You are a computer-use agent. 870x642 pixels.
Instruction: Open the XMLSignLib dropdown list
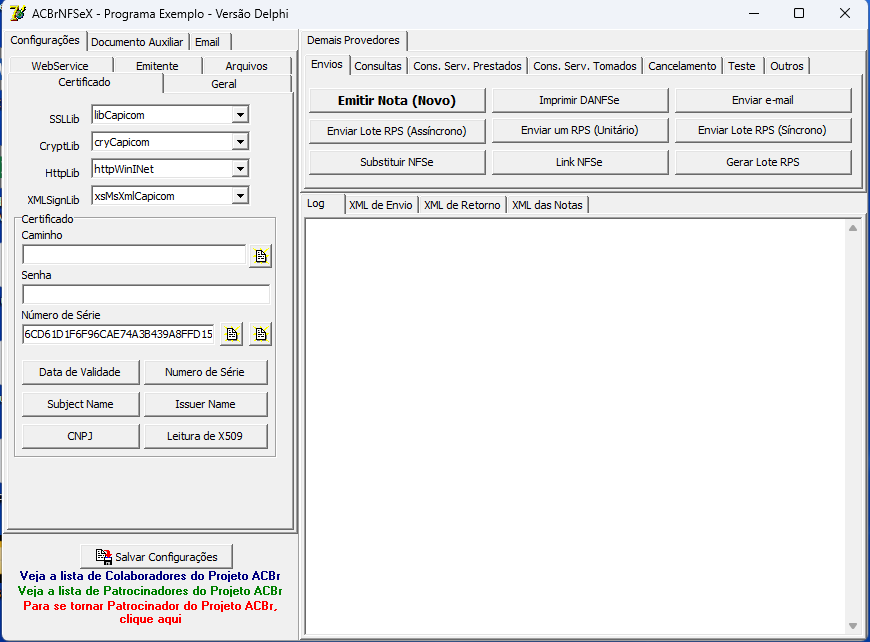pyautogui.click(x=240, y=196)
